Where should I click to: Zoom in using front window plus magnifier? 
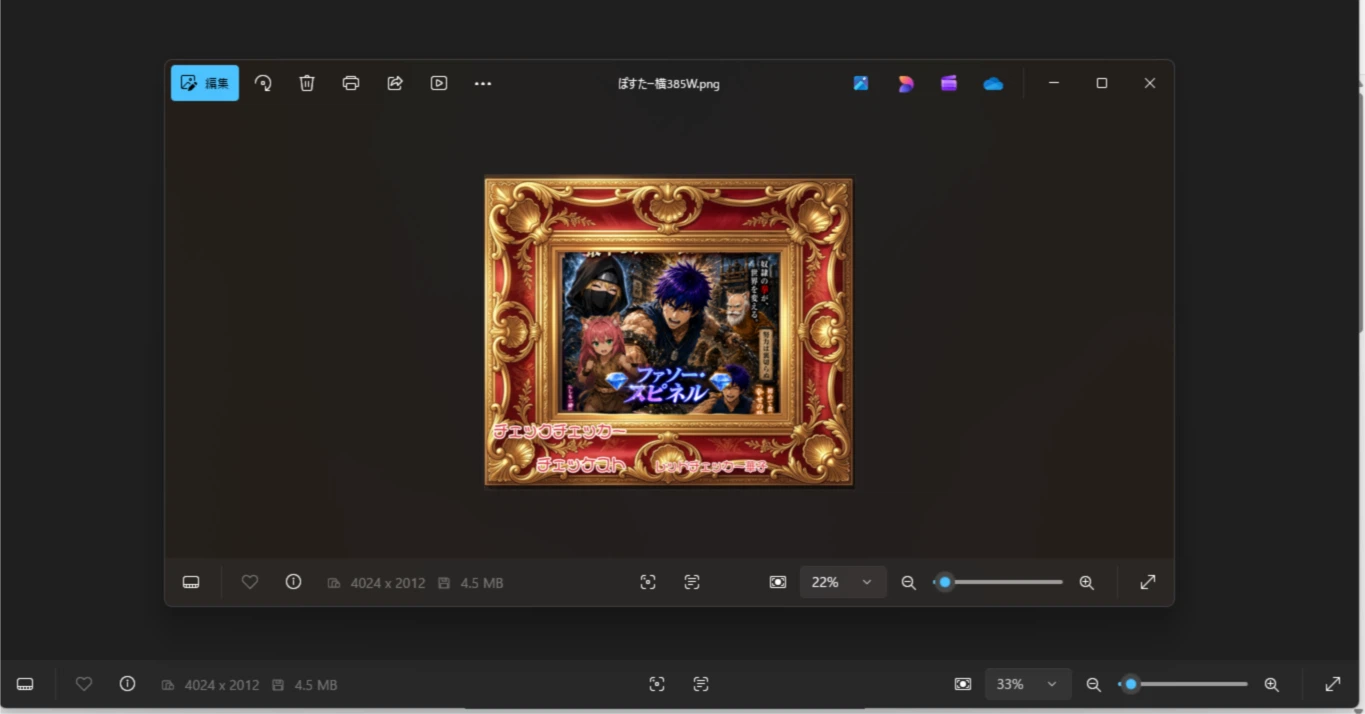[x=1087, y=582]
